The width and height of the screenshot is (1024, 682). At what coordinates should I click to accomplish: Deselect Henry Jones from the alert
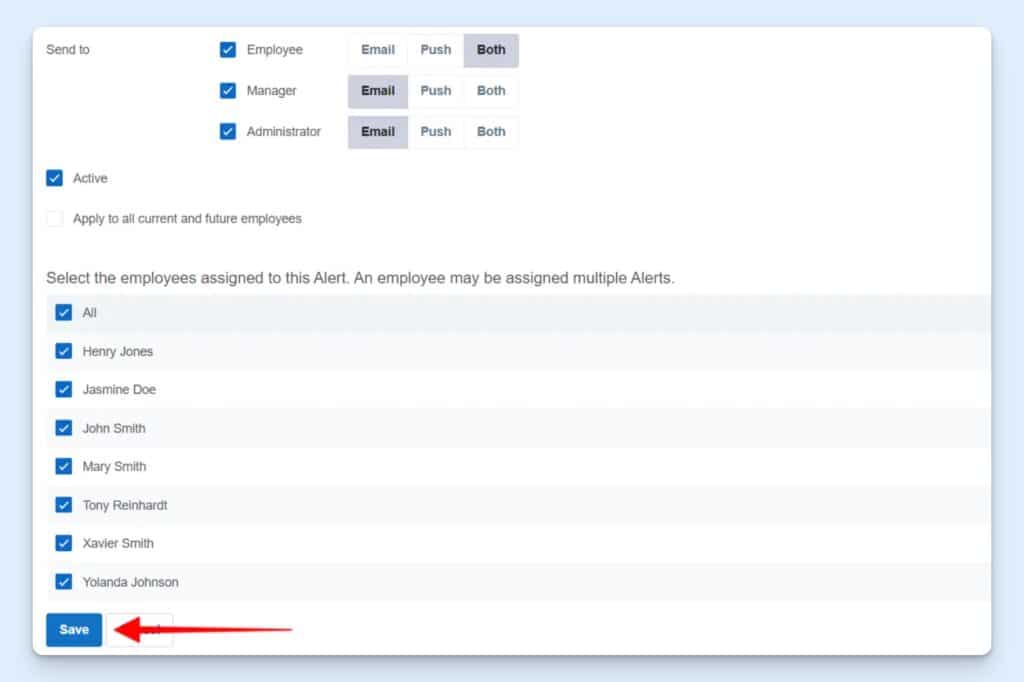64,351
